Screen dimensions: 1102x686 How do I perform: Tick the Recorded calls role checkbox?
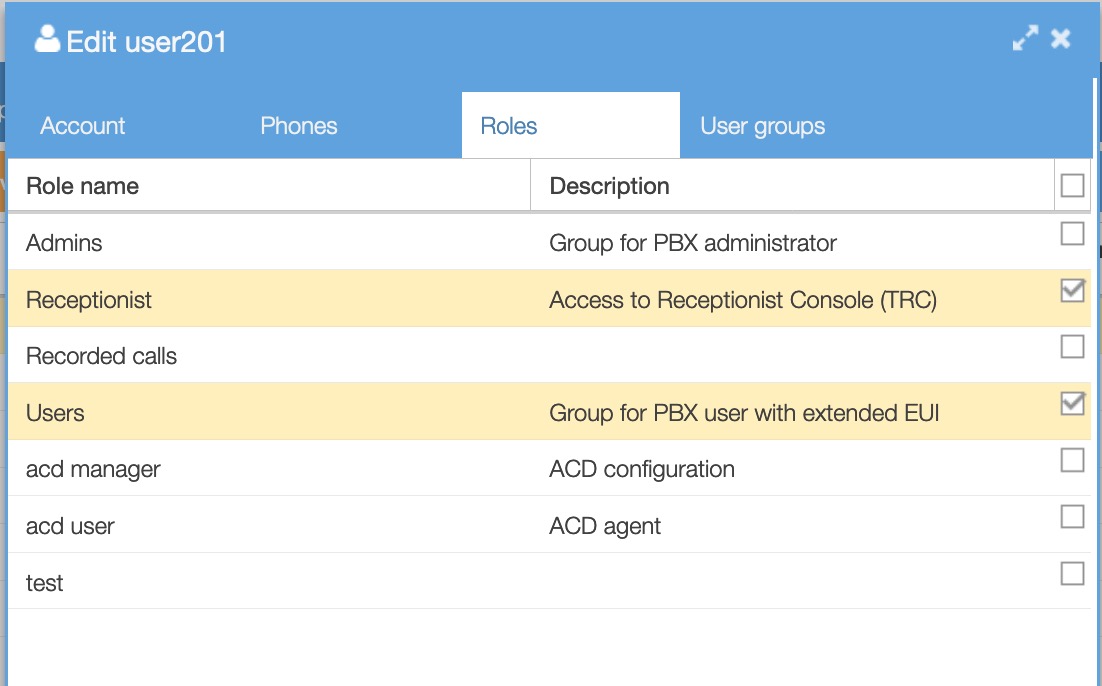(1072, 347)
